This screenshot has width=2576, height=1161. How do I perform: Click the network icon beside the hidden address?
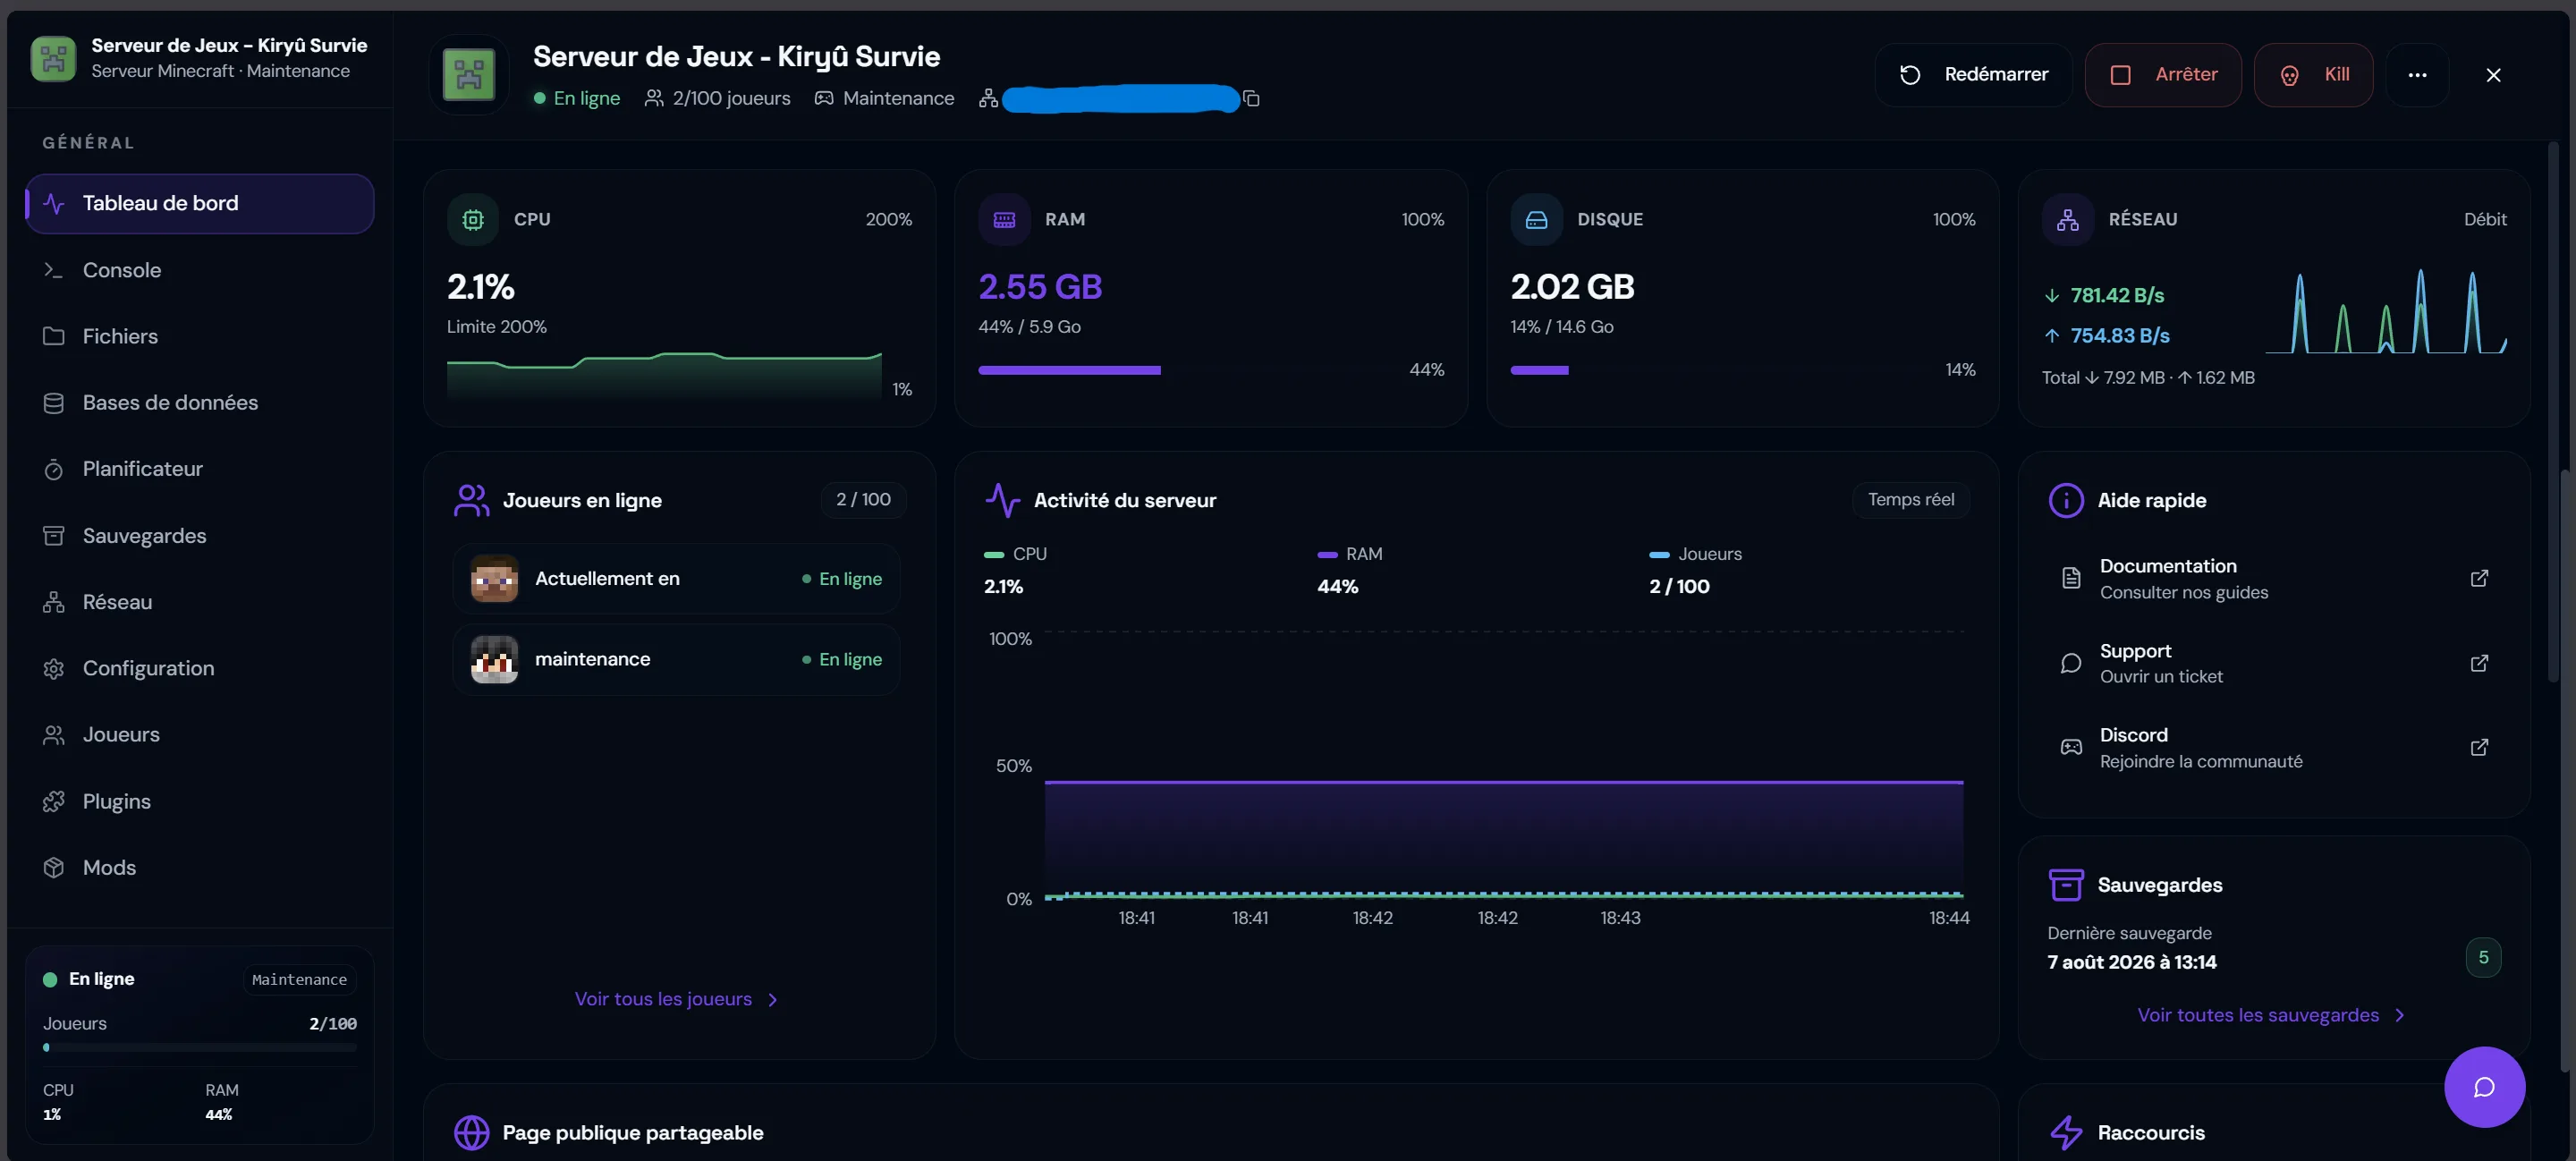tap(988, 98)
